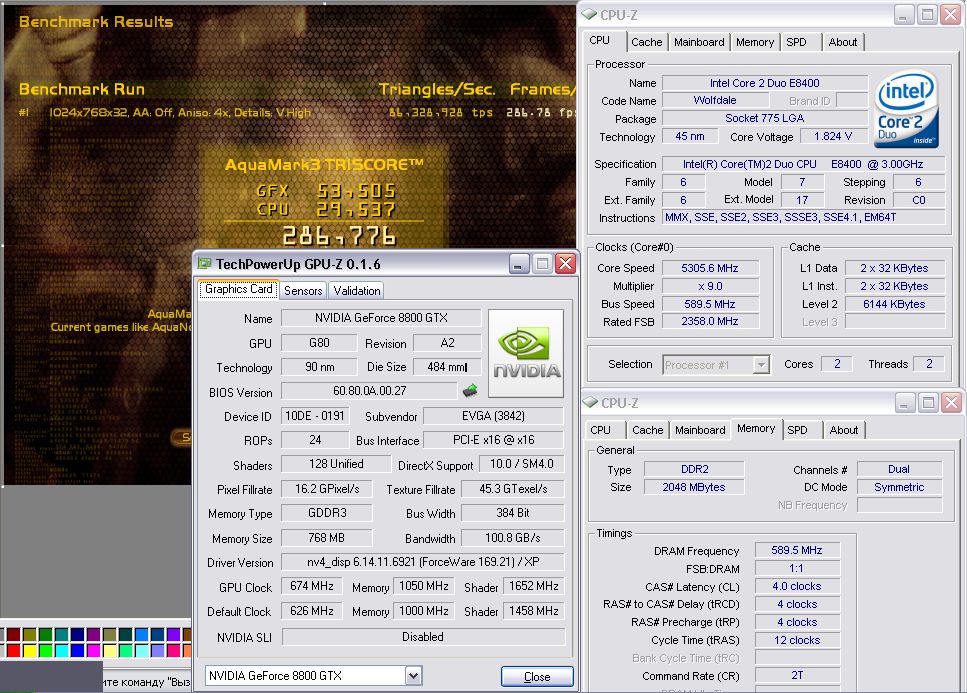Image resolution: width=967 pixels, height=693 pixels.
Task: Pick the hot pink color swatch
Action: (173, 650)
